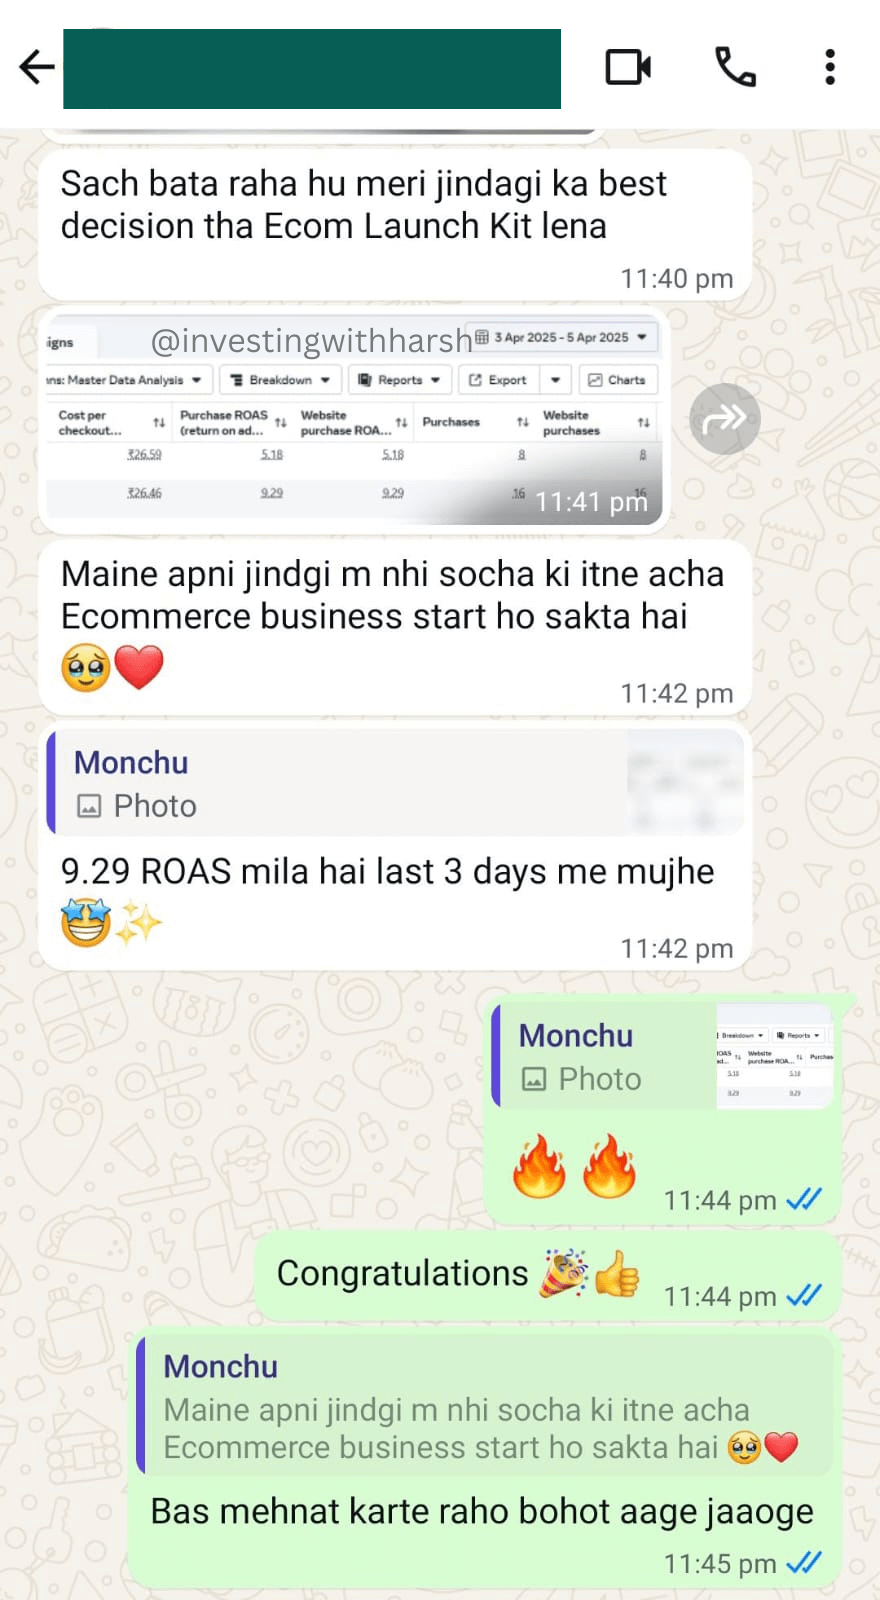Open the three-dot more options menu
Image resolution: width=880 pixels, height=1600 pixels.
click(830, 67)
